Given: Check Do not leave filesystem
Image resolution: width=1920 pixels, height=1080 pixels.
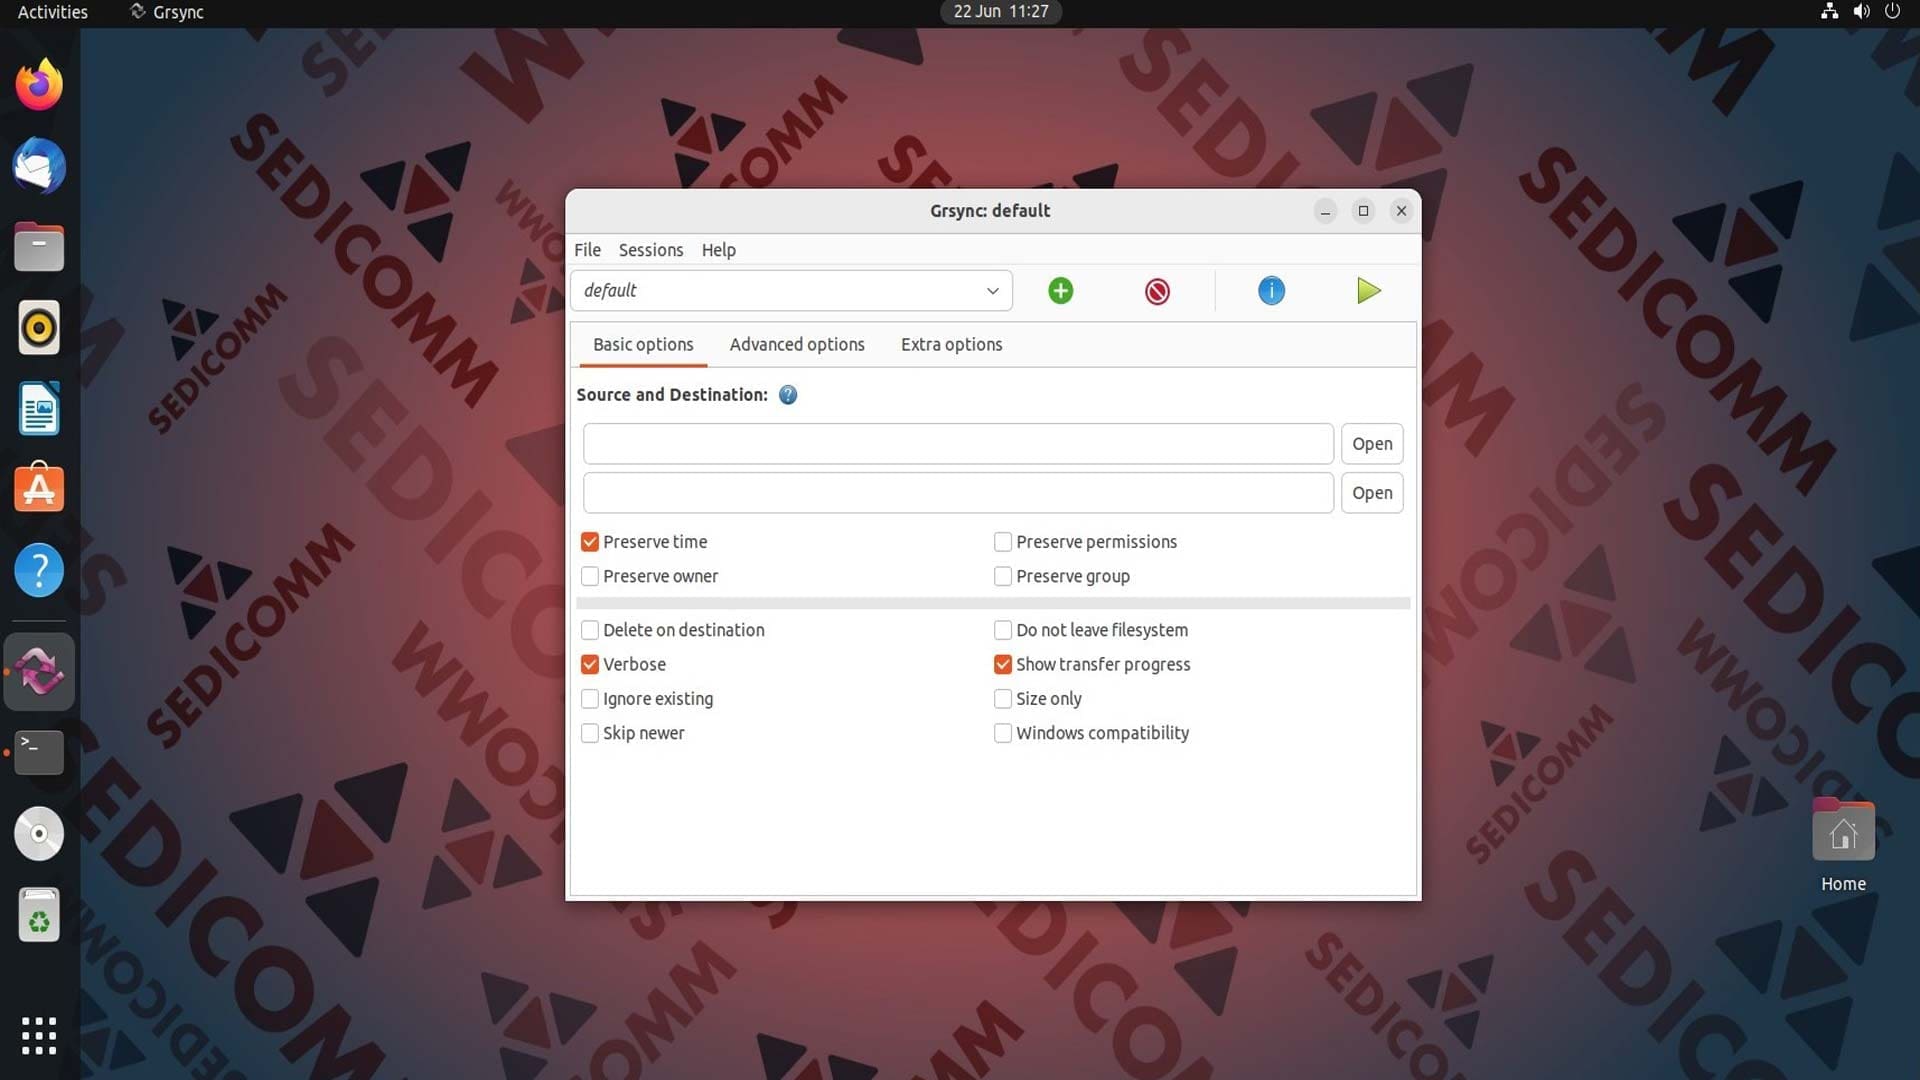Looking at the screenshot, I should point(1003,630).
